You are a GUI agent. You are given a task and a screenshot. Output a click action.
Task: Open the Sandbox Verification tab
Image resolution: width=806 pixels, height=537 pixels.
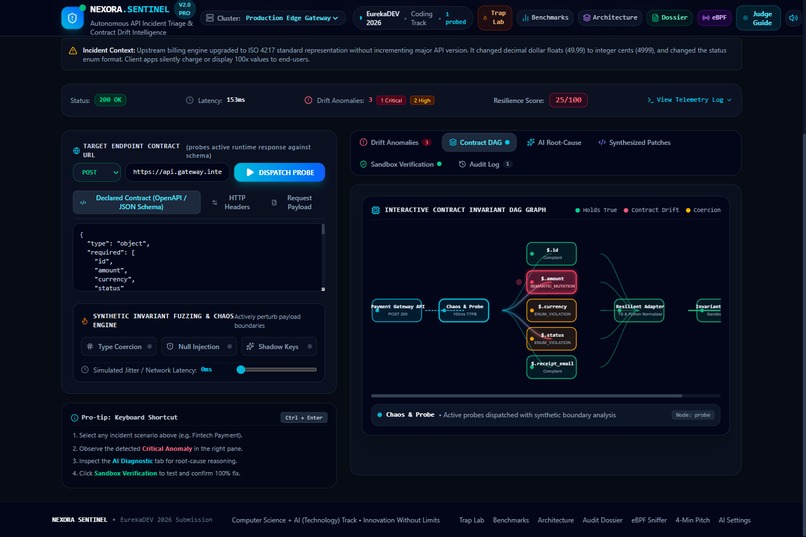pos(400,164)
